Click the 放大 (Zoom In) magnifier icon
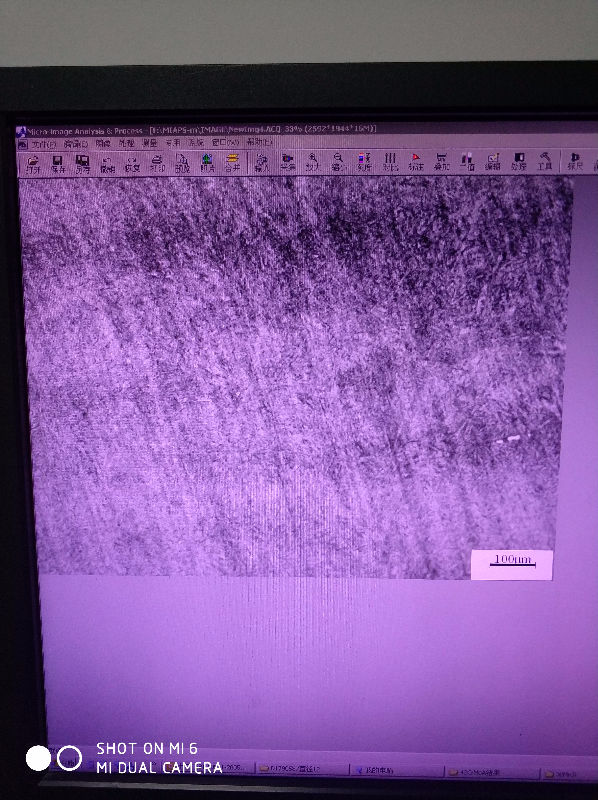This screenshot has width=598, height=800. point(312,162)
